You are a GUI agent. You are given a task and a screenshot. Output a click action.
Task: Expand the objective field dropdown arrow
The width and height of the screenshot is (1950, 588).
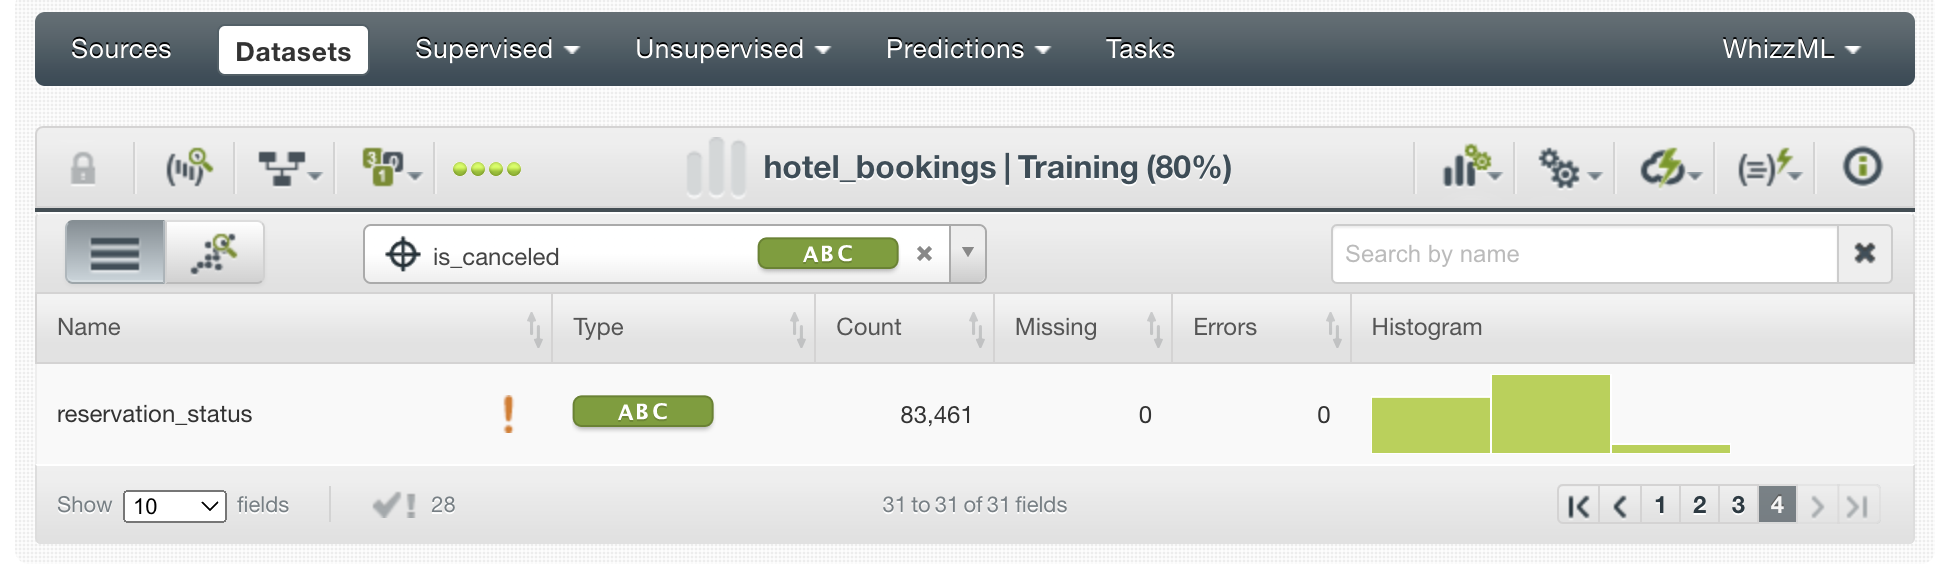[x=967, y=253]
